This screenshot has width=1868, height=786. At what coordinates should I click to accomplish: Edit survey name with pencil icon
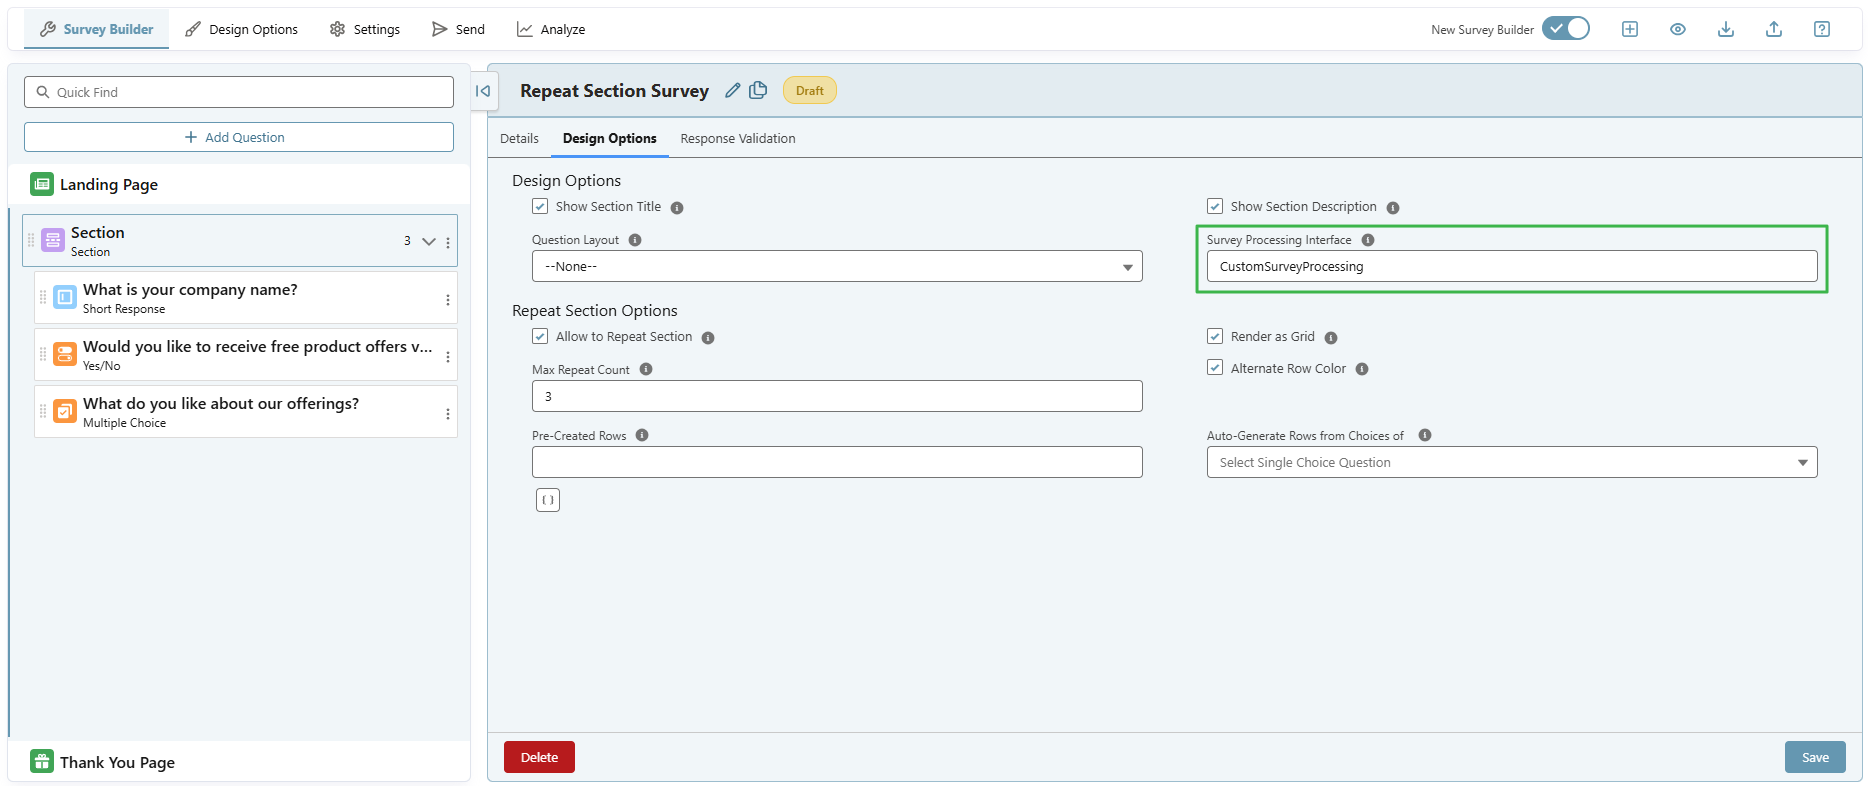[x=733, y=90]
